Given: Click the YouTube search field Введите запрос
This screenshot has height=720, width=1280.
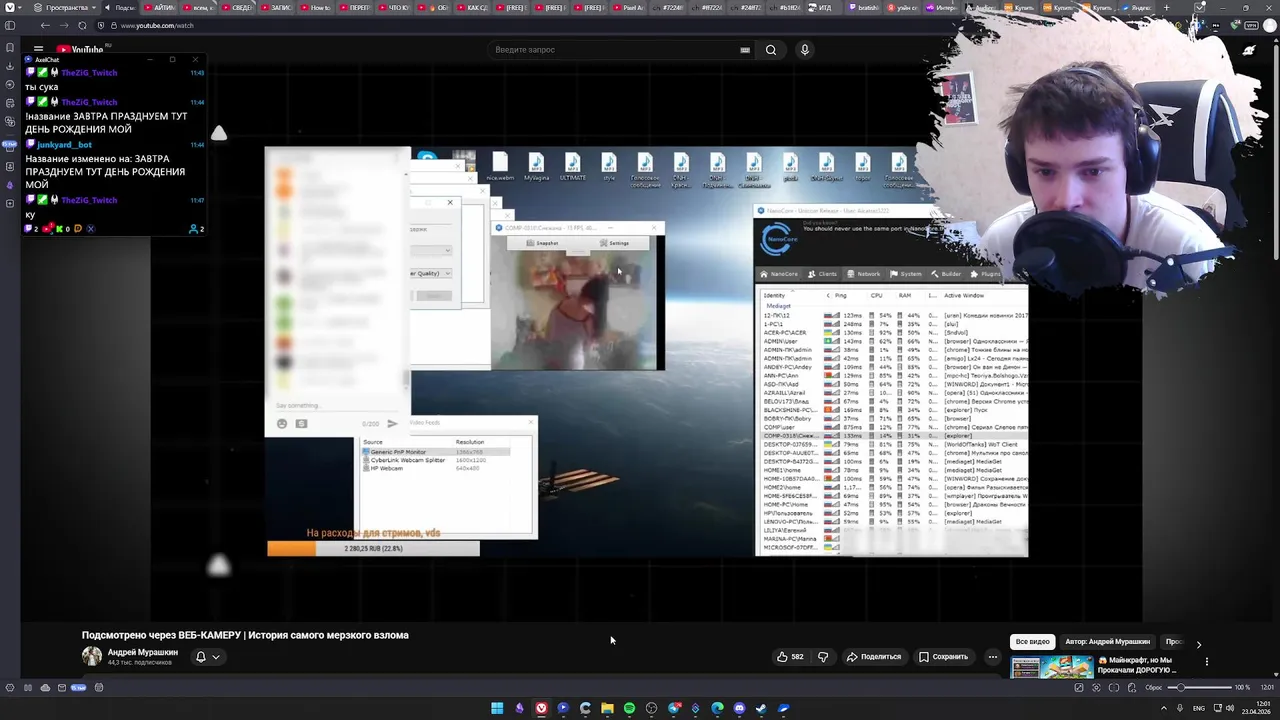Looking at the screenshot, I should (615, 50).
